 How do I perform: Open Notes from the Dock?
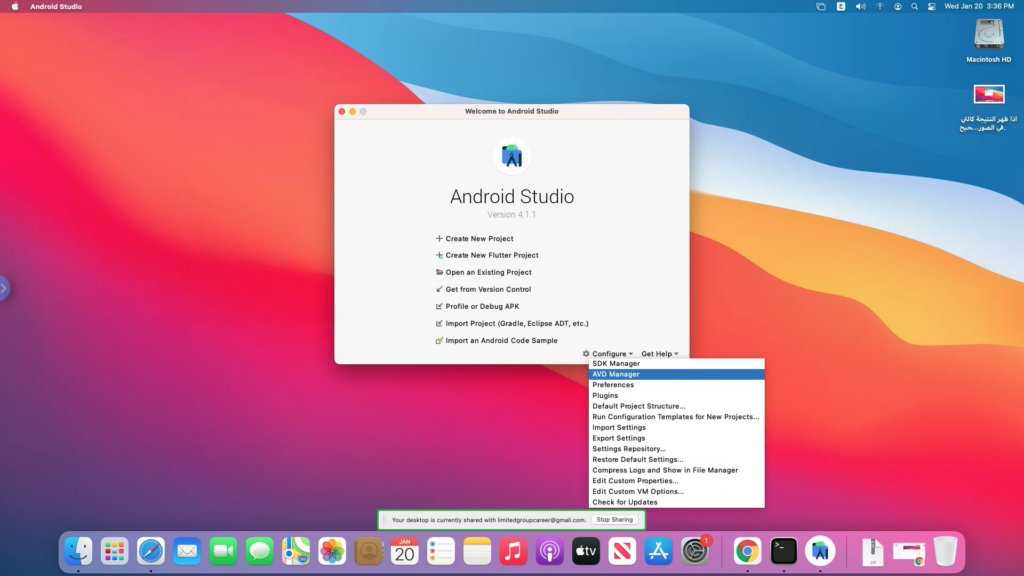click(x=477, y=551)
